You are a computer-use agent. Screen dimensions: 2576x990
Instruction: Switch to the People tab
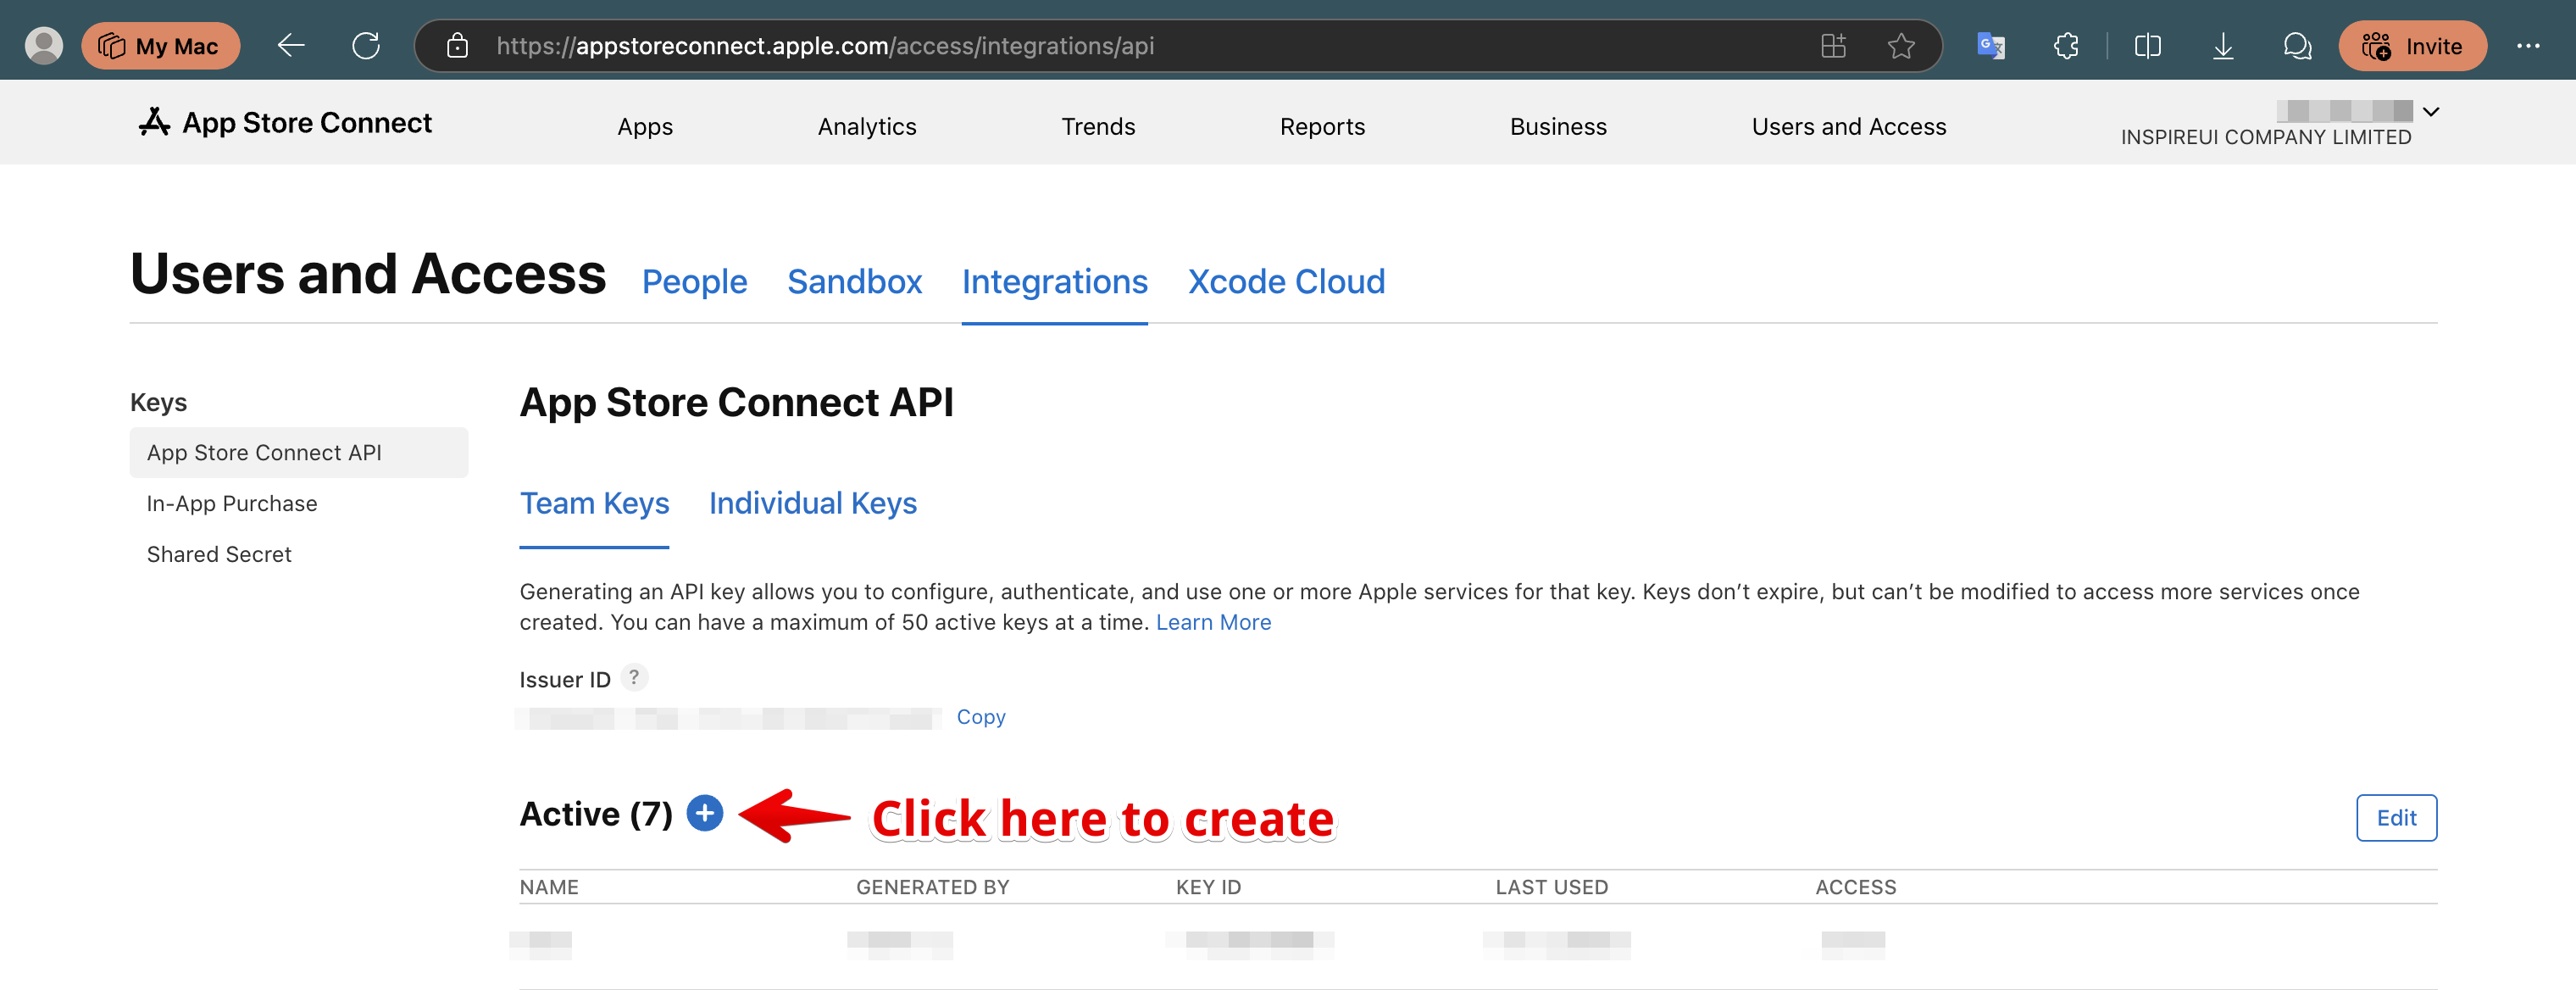[694, 282]
